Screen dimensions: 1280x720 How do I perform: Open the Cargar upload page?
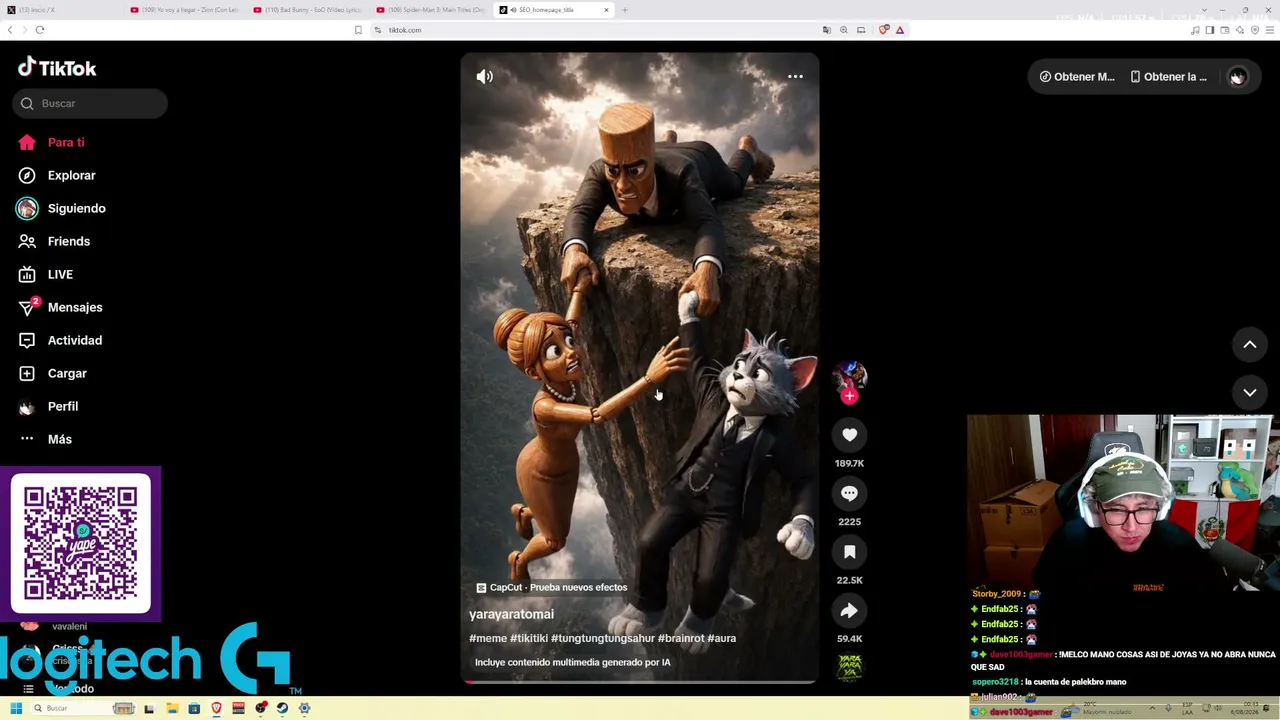point(67,373)
